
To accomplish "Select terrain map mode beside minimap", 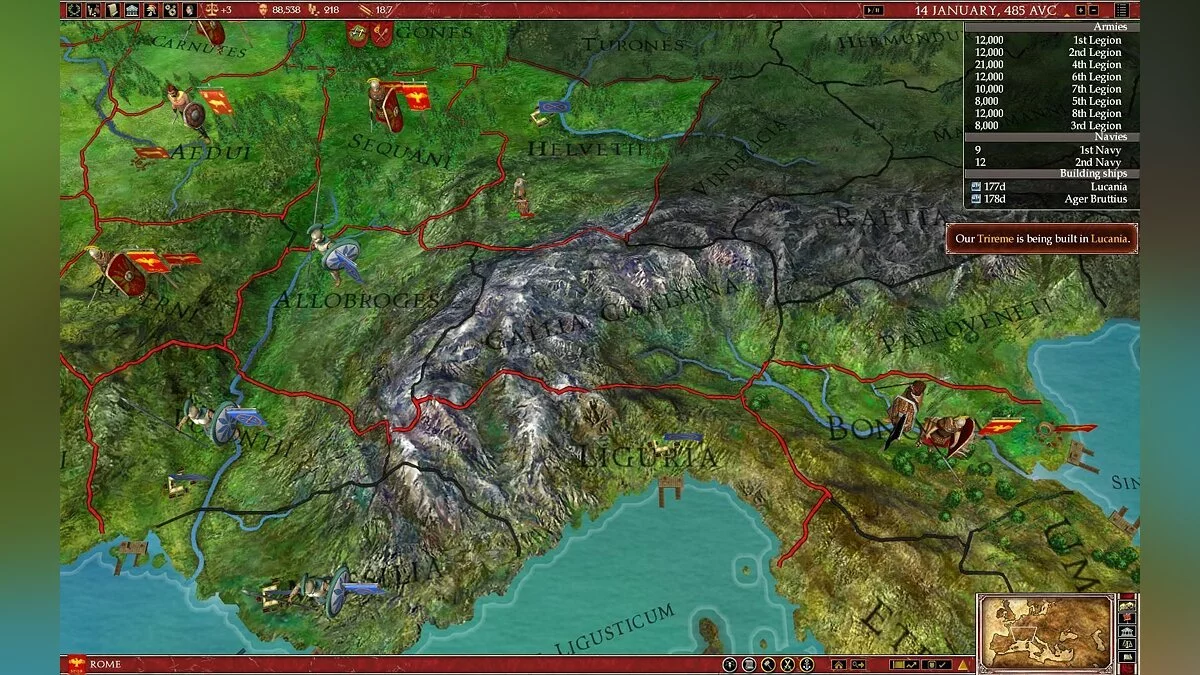I will [1127, 606].
